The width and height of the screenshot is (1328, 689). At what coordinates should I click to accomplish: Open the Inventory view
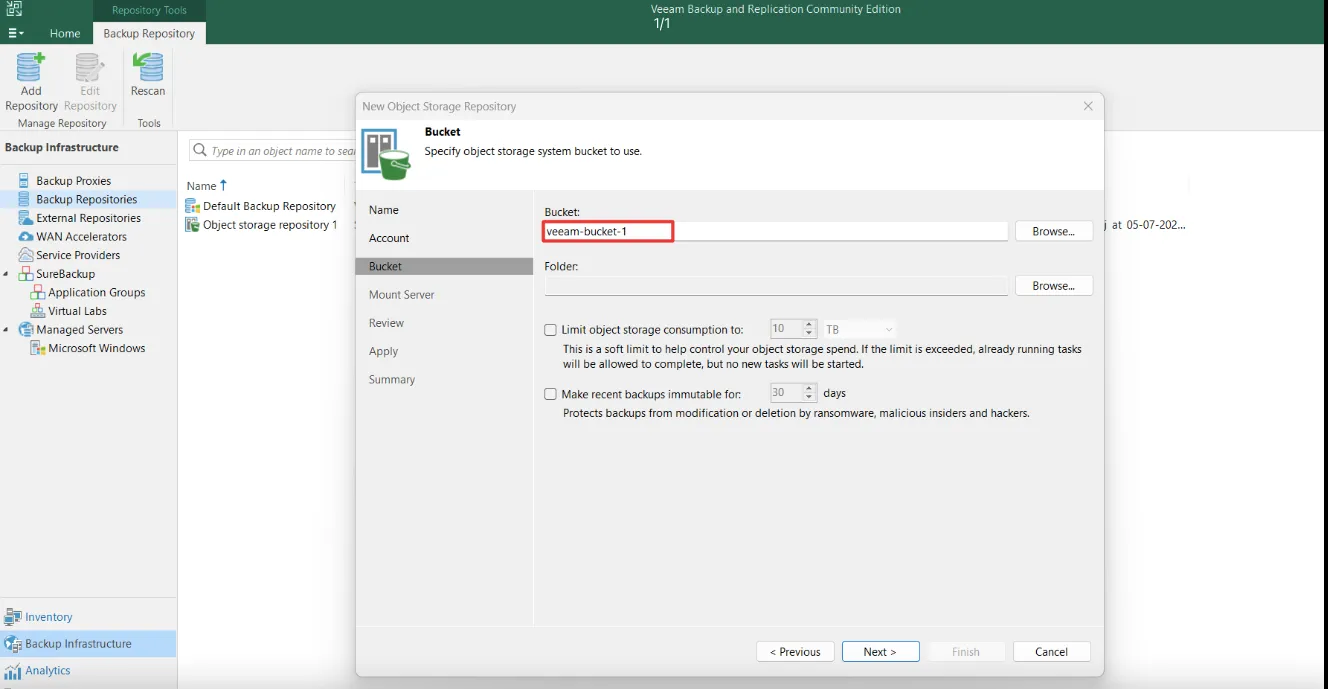pos(87,617)
